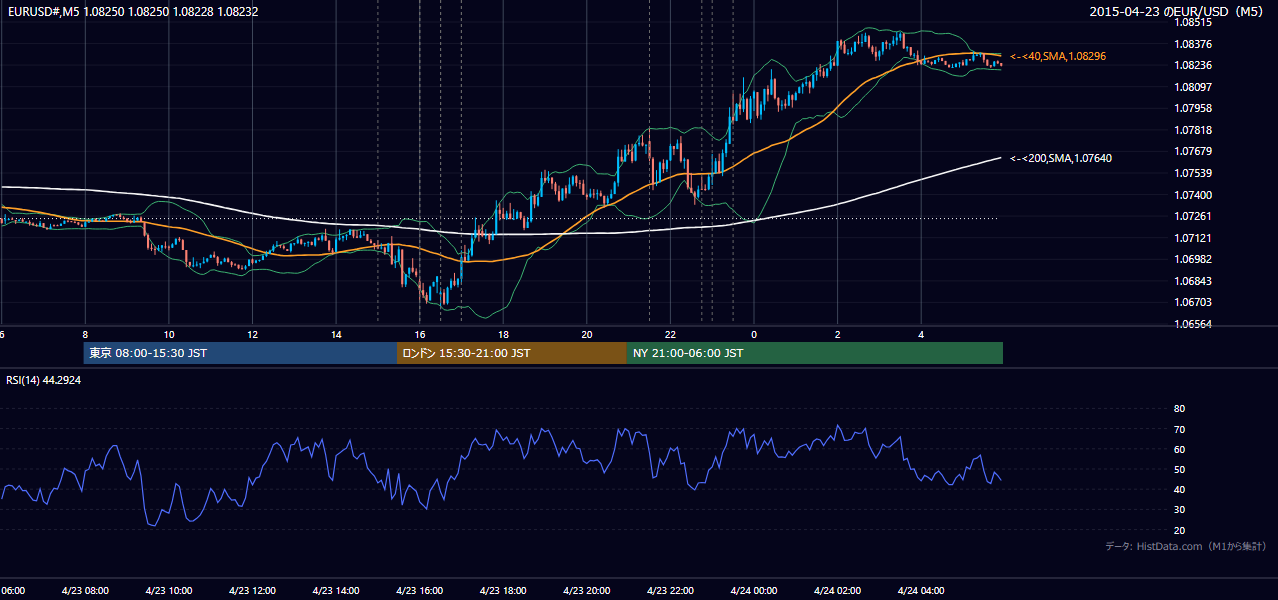Image resolution: width=1278 pixels, height=600 pixels.
Task: Click the NY 21:00-06:00 JST session bar
Action: click(x=815, y=353)
